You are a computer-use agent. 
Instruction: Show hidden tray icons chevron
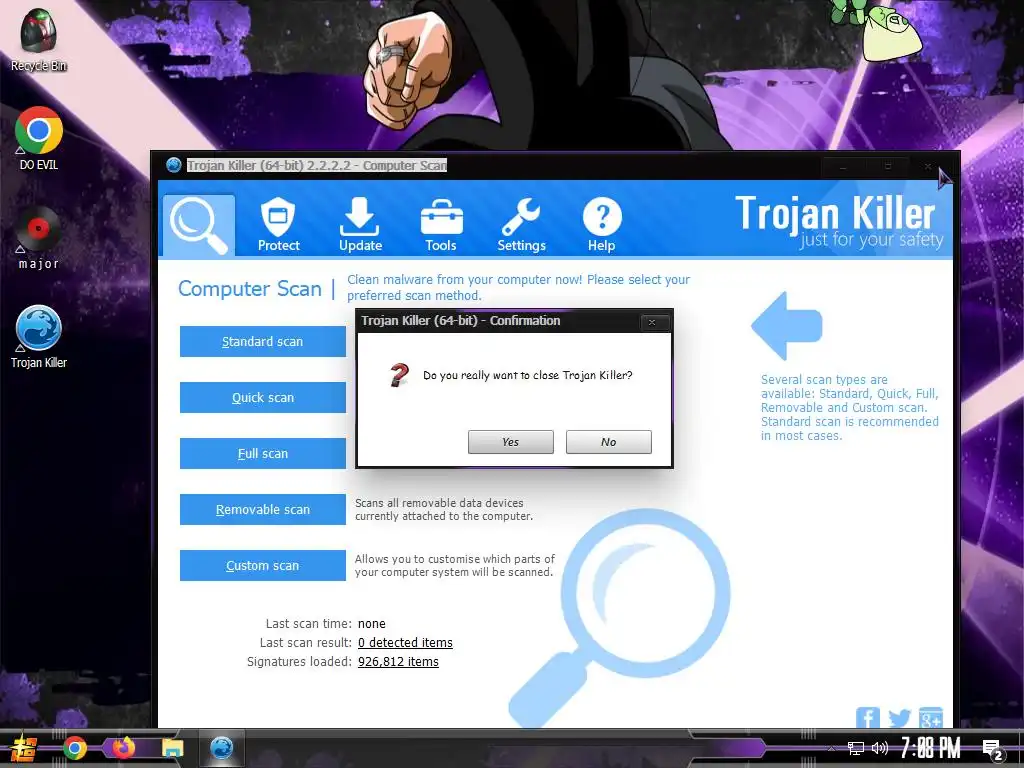(831, 748)
